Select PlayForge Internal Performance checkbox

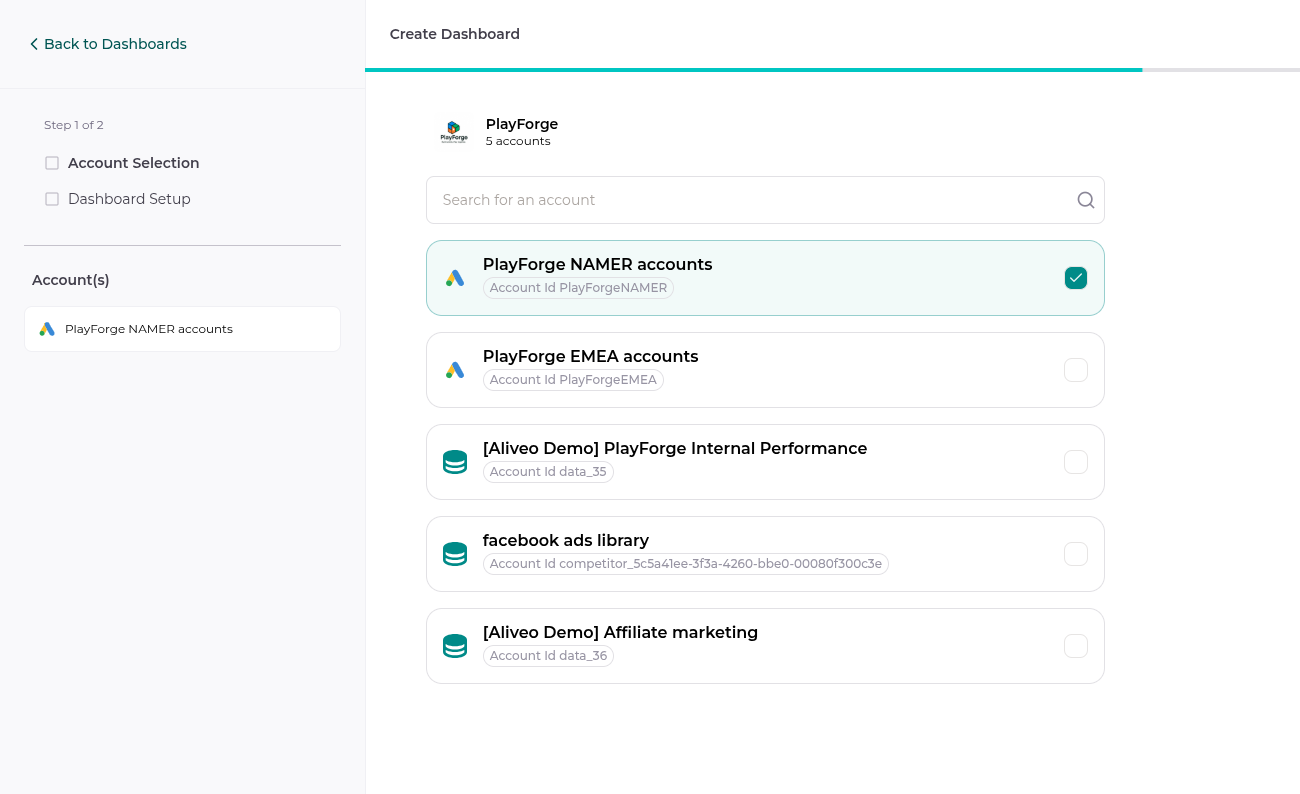pyautogui.click(x=1075, y=462)
